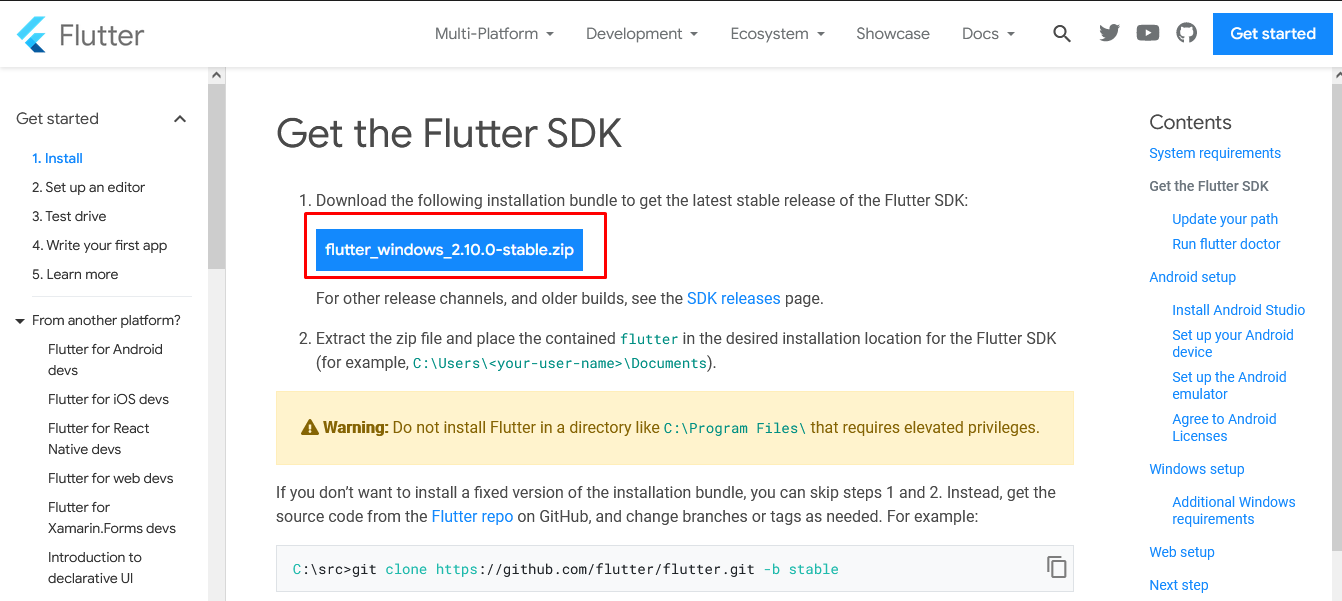This screenshot has height=601, width=1342.
Task: Follow the Flutter repo link
Action: (472, 517)
